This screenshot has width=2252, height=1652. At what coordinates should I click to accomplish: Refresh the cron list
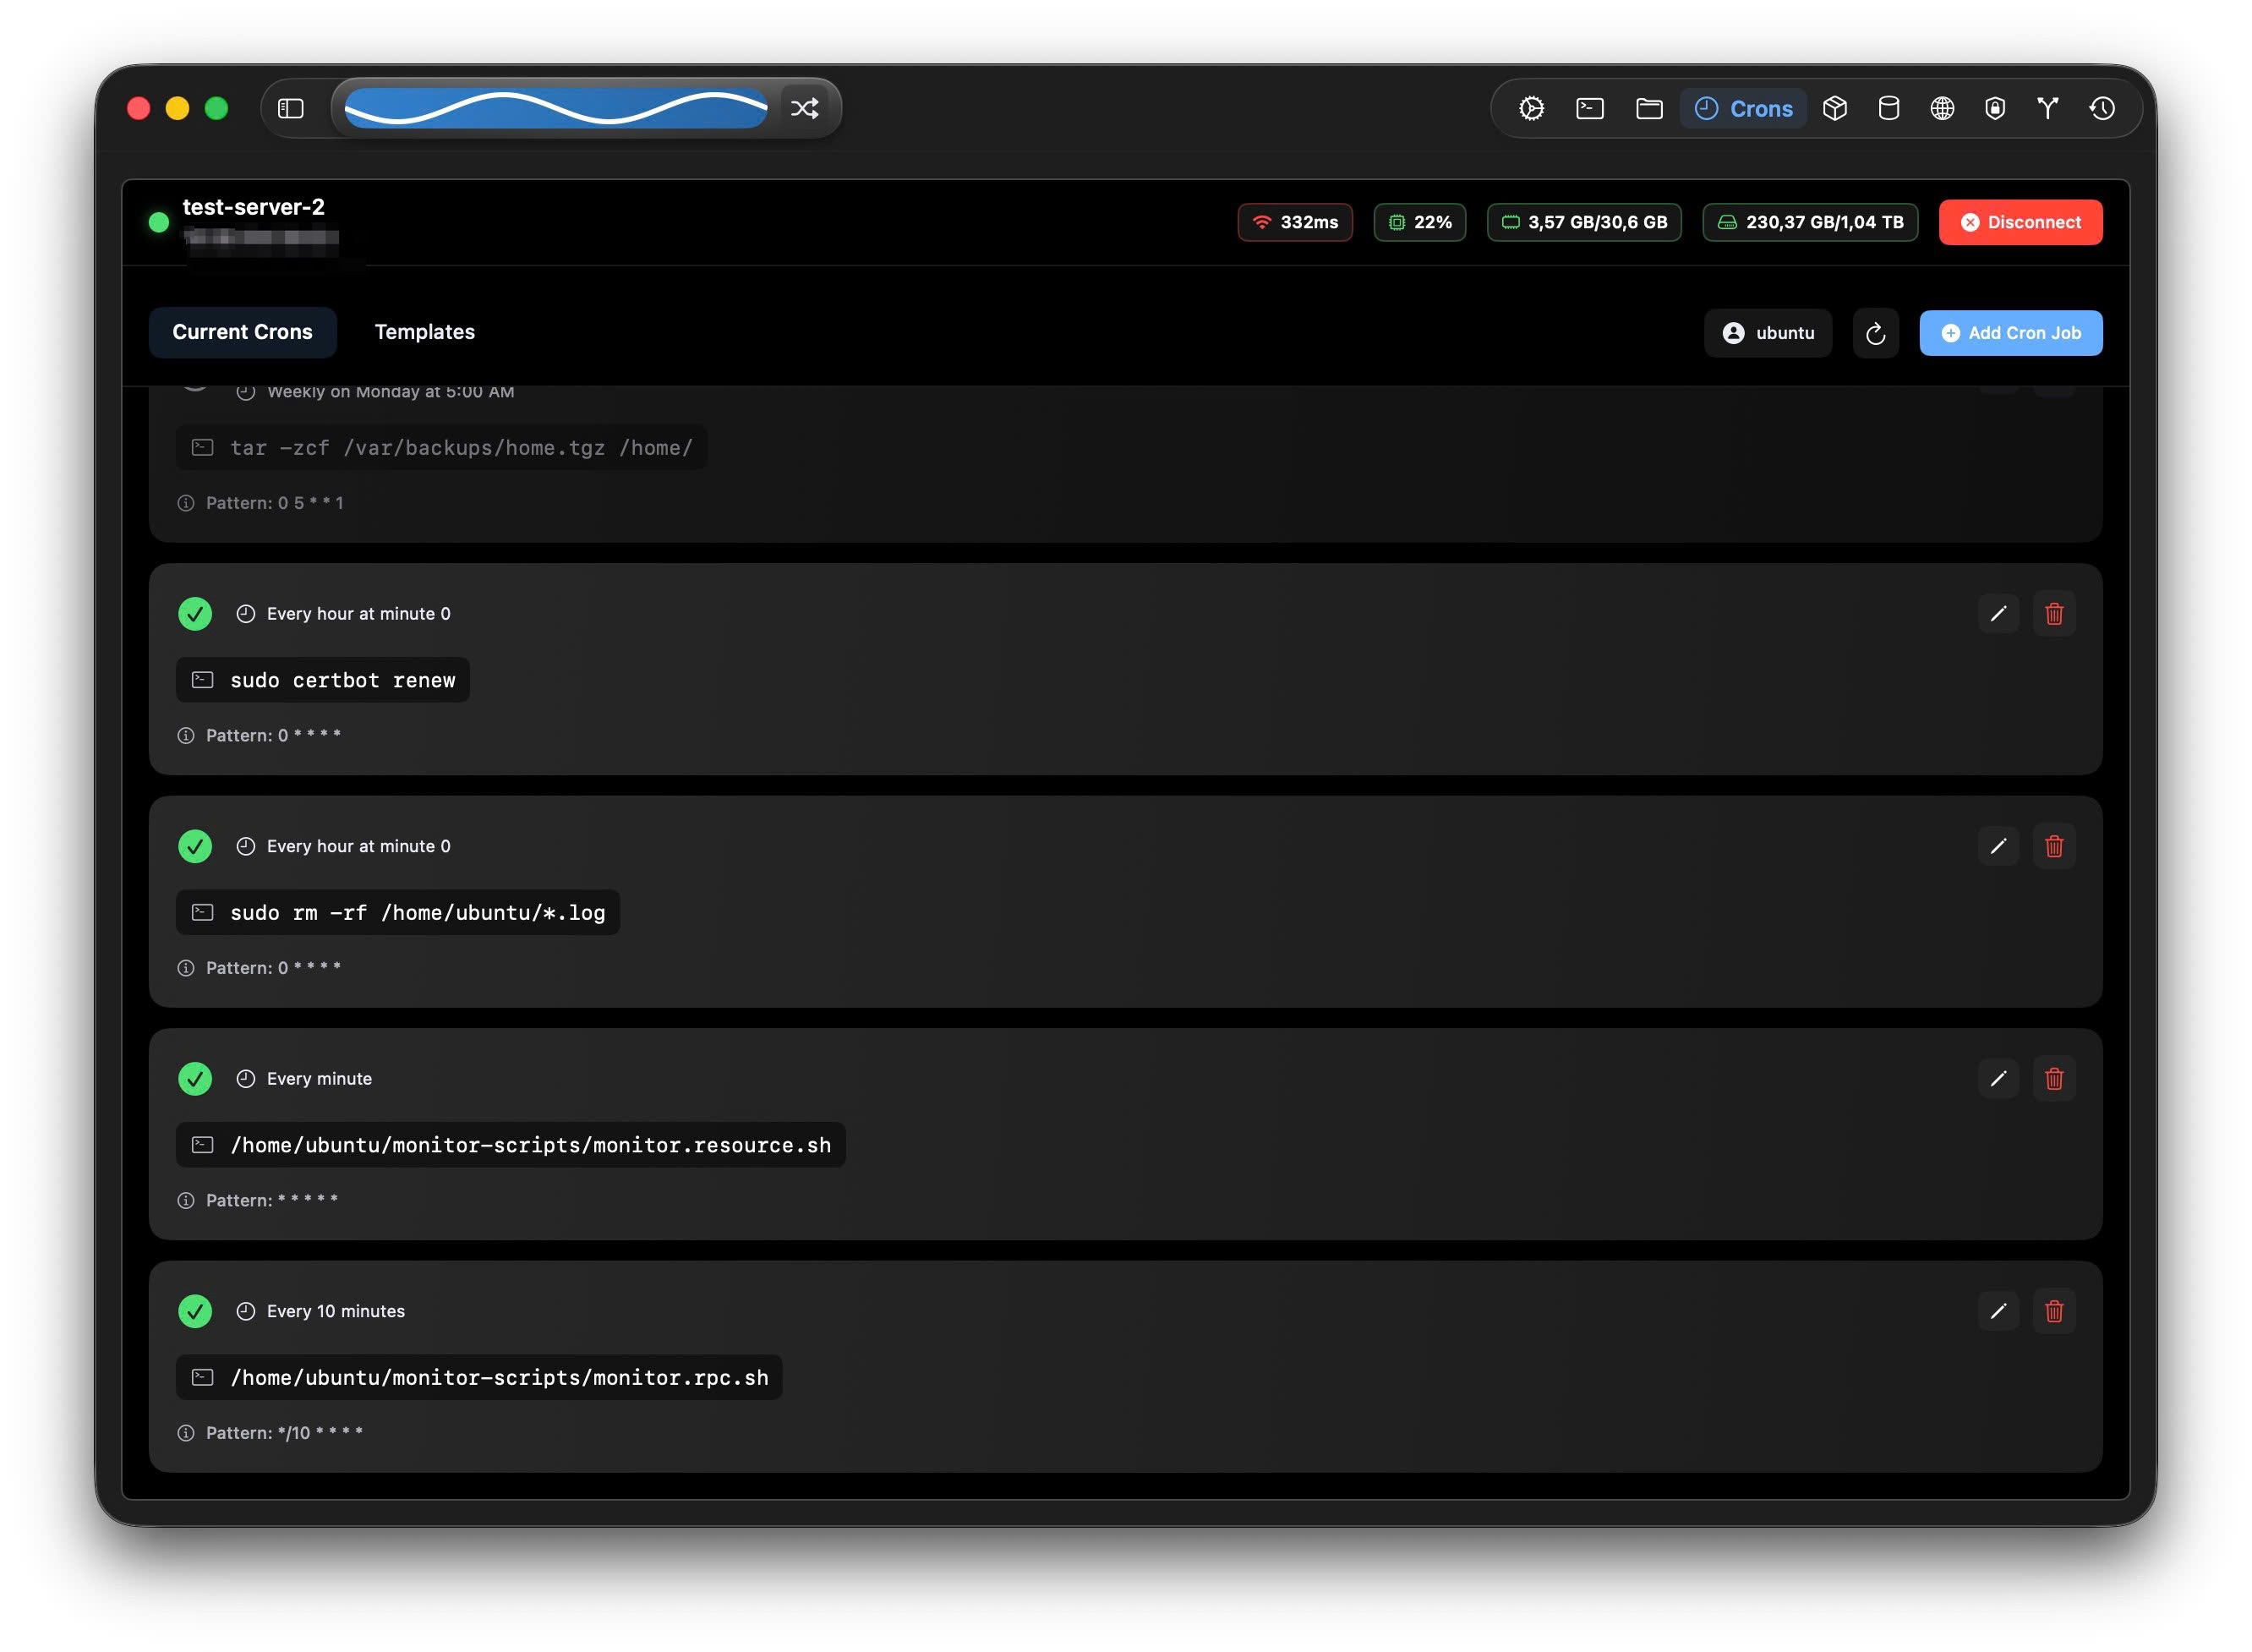pos(1875,333)
